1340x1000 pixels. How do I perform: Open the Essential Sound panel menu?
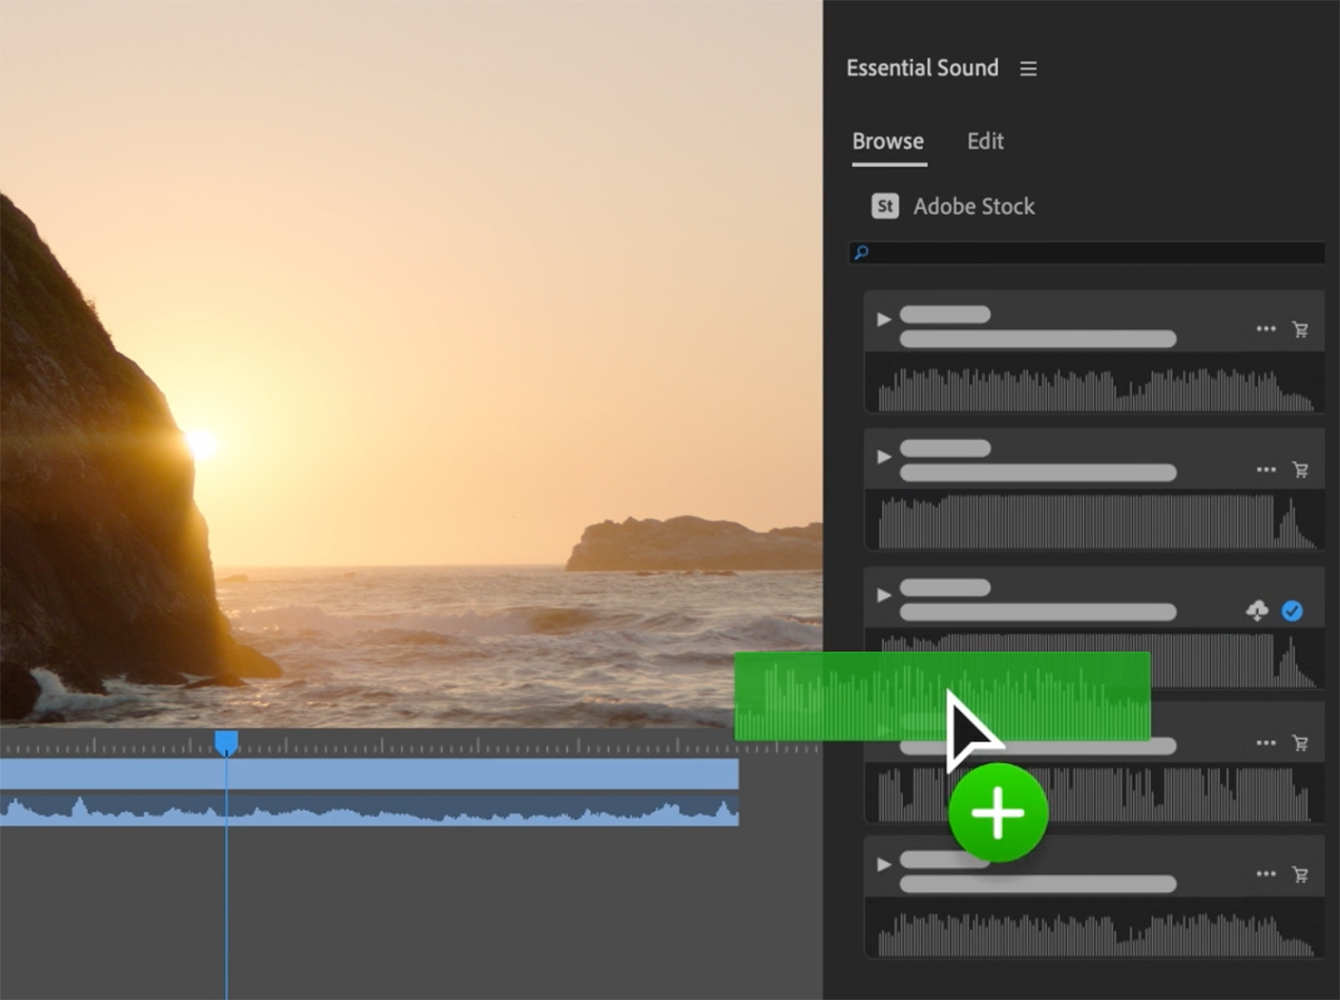(x=1028, y=69)
